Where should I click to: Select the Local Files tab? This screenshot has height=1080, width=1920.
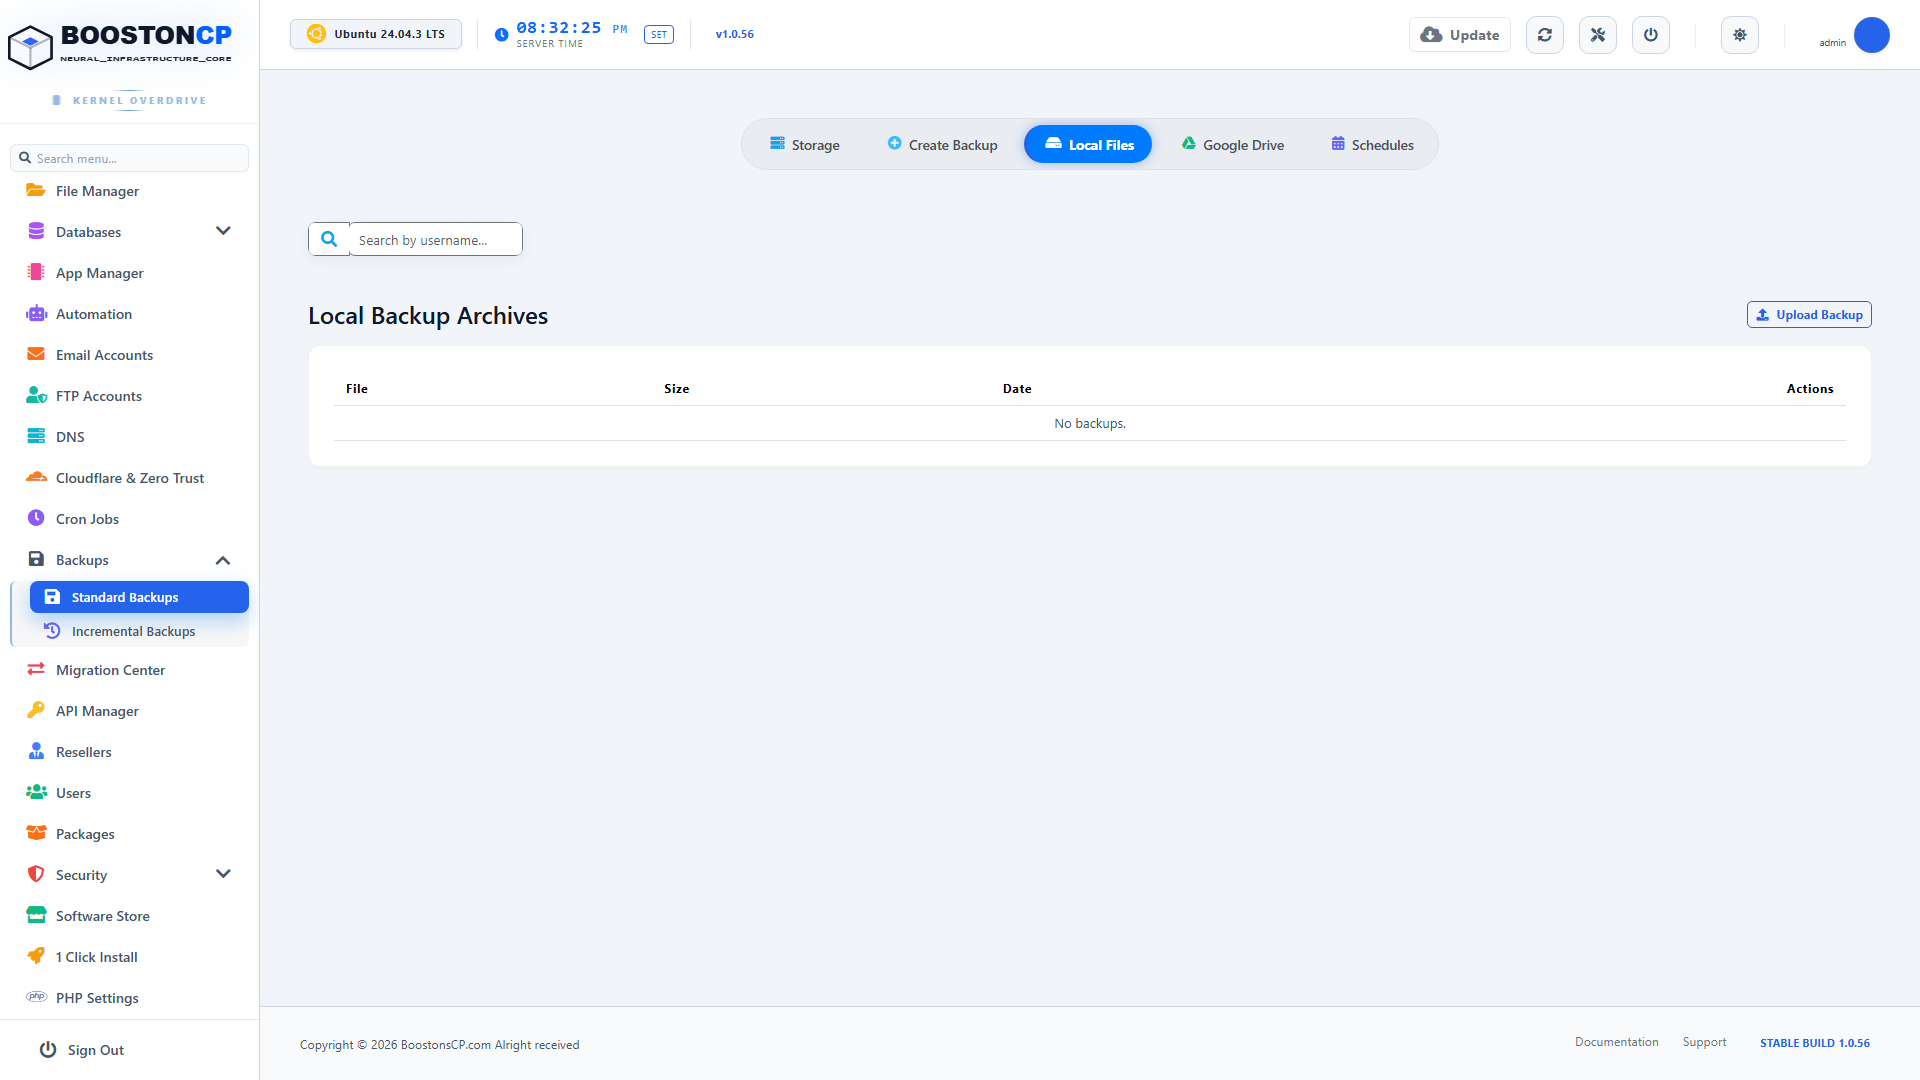[1088, 145]
